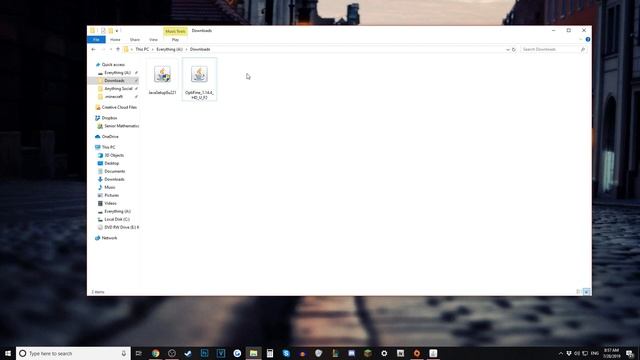Click the File Explorer taskbar icon
The height and width of the screenshot is (360, 640).
(x=253, y=353)
